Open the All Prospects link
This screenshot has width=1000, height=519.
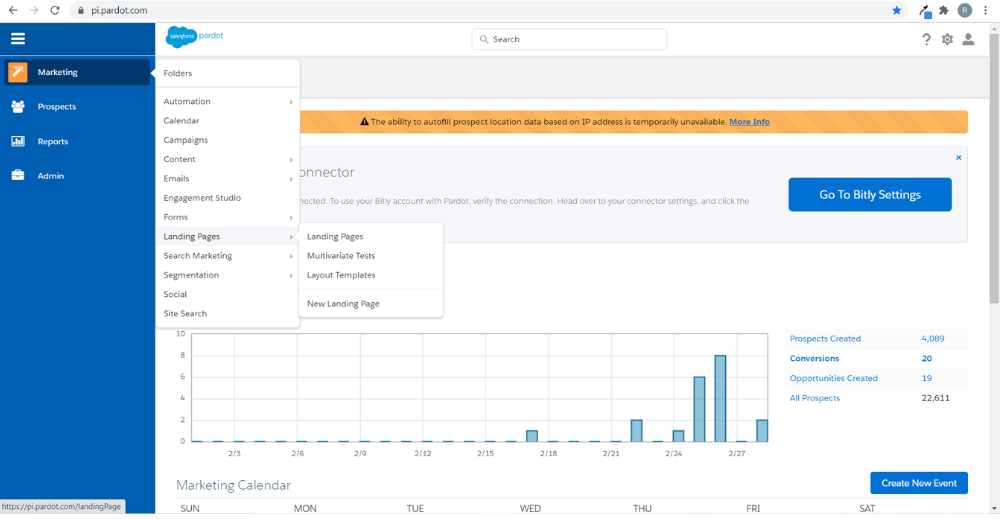coord(814,398)
